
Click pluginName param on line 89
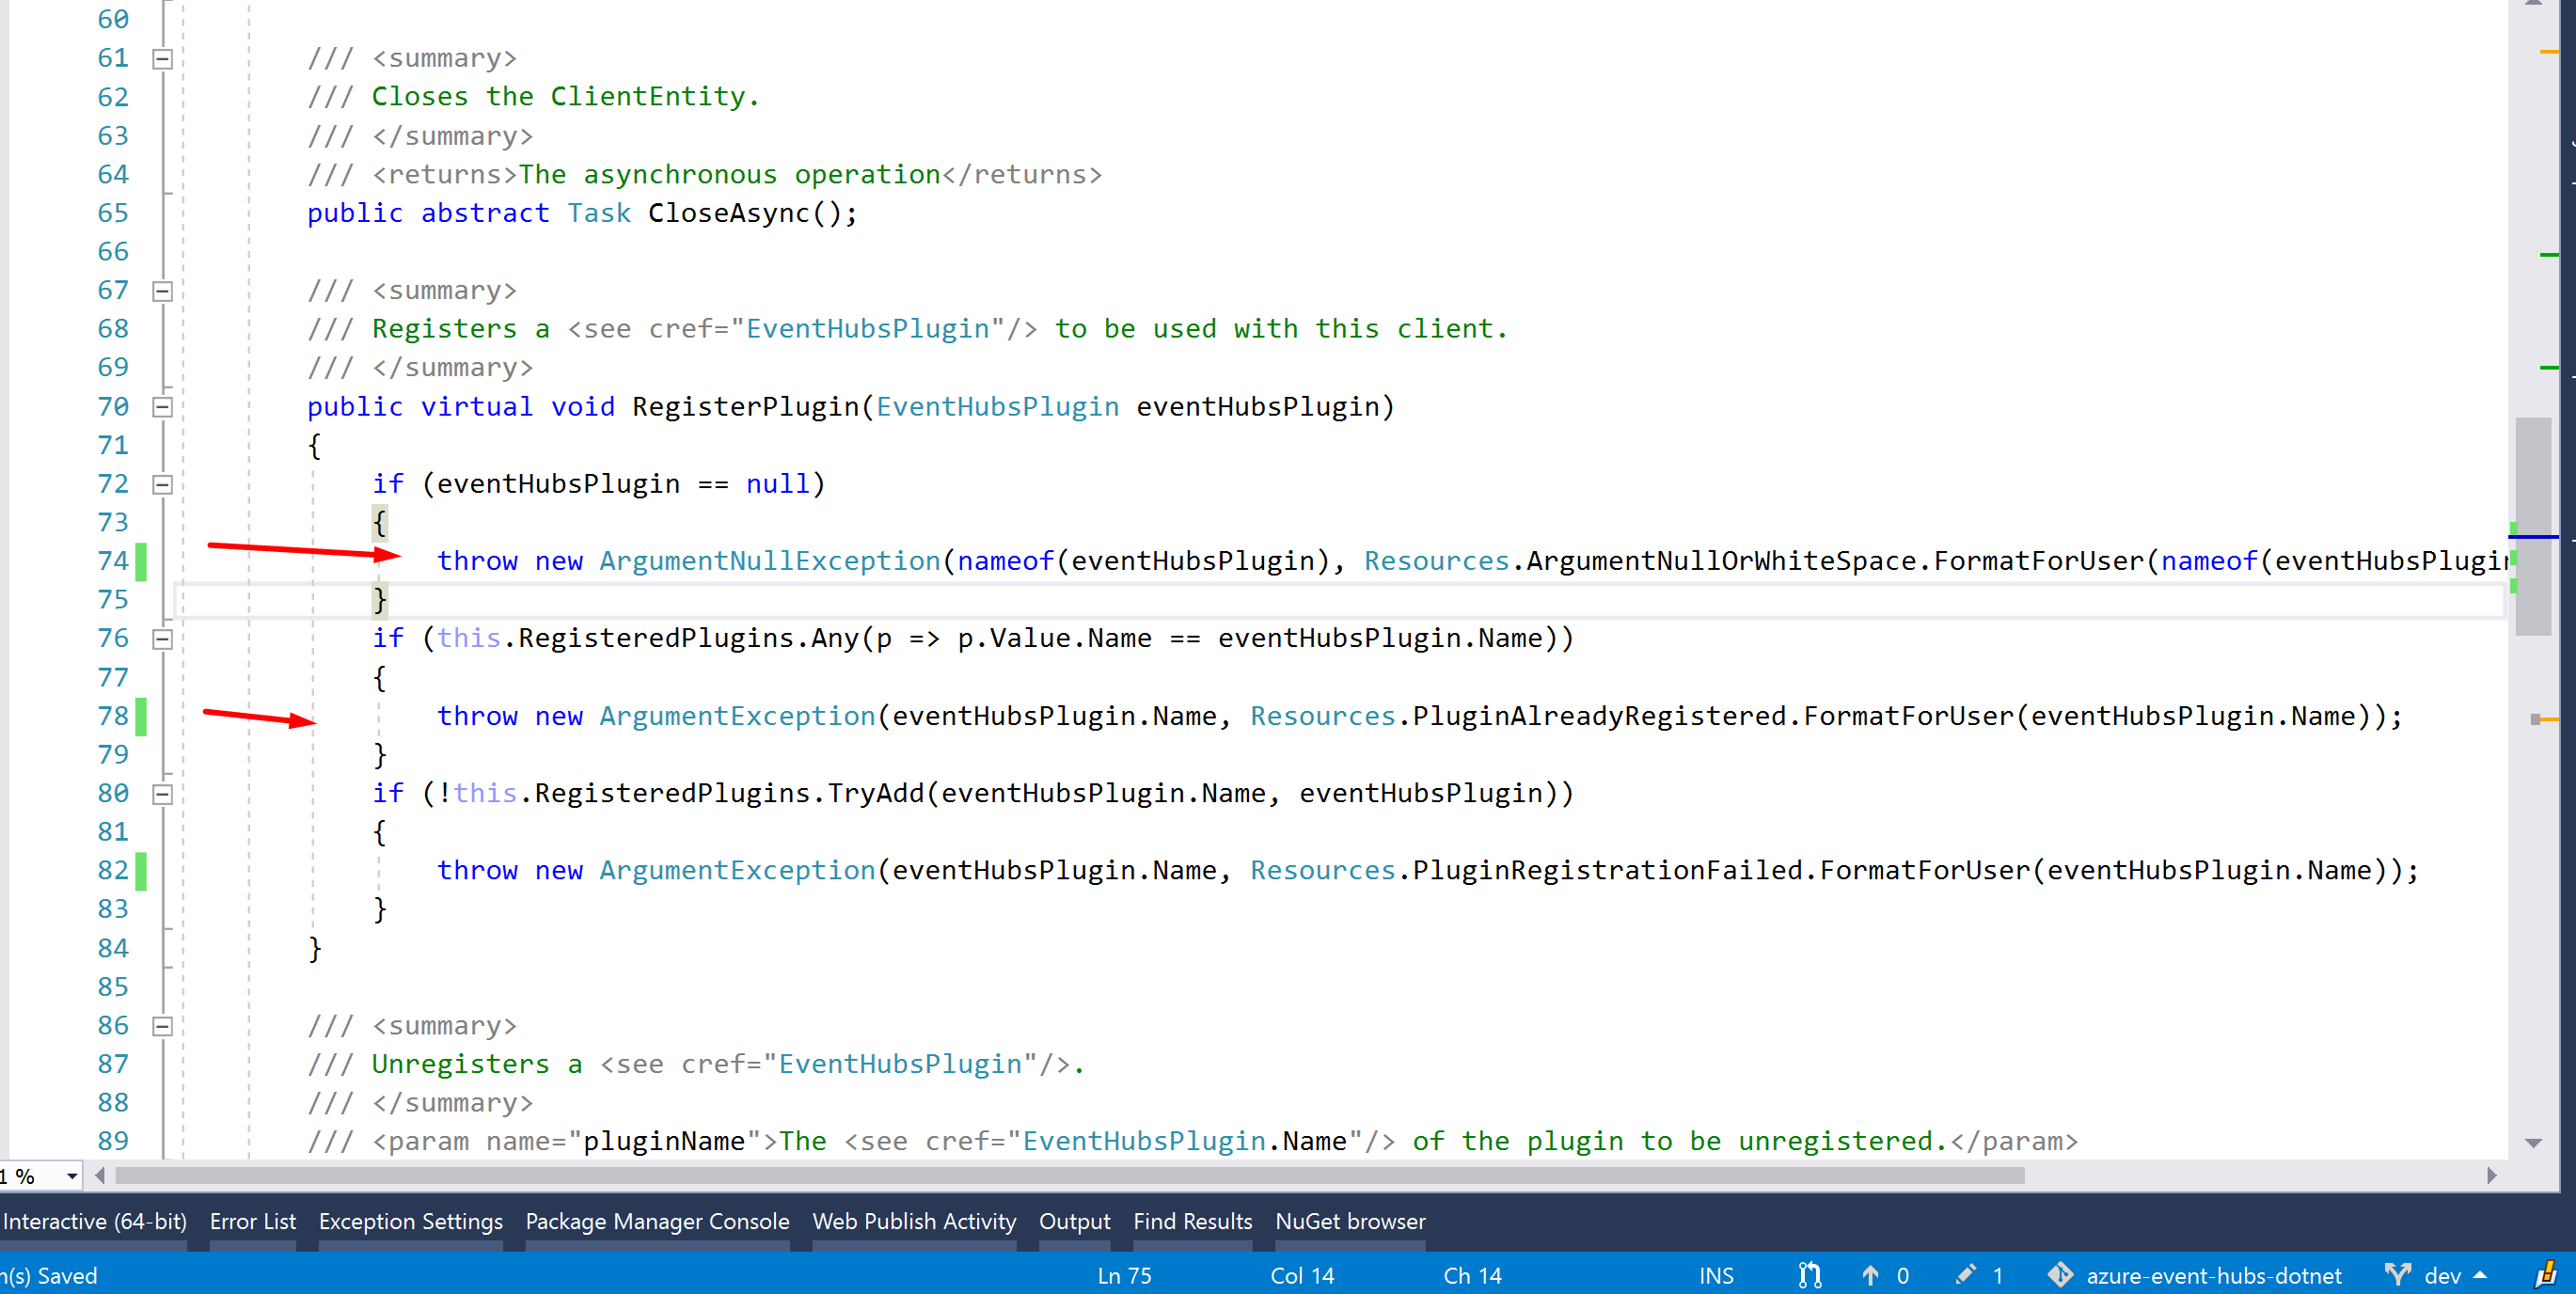[x=664, y=1141]
